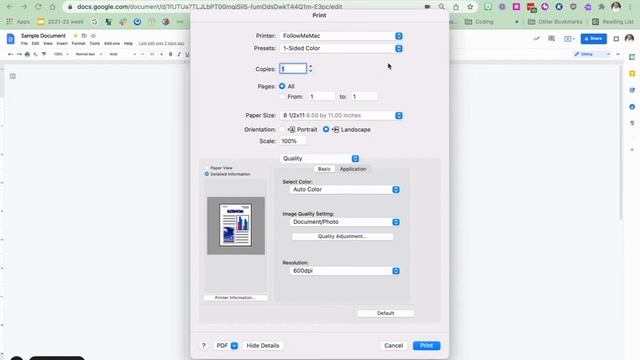Choose Portrait orientation
The height and width of the screenshot is (360, 640).
pyautogui.click(x=282, y=129)
